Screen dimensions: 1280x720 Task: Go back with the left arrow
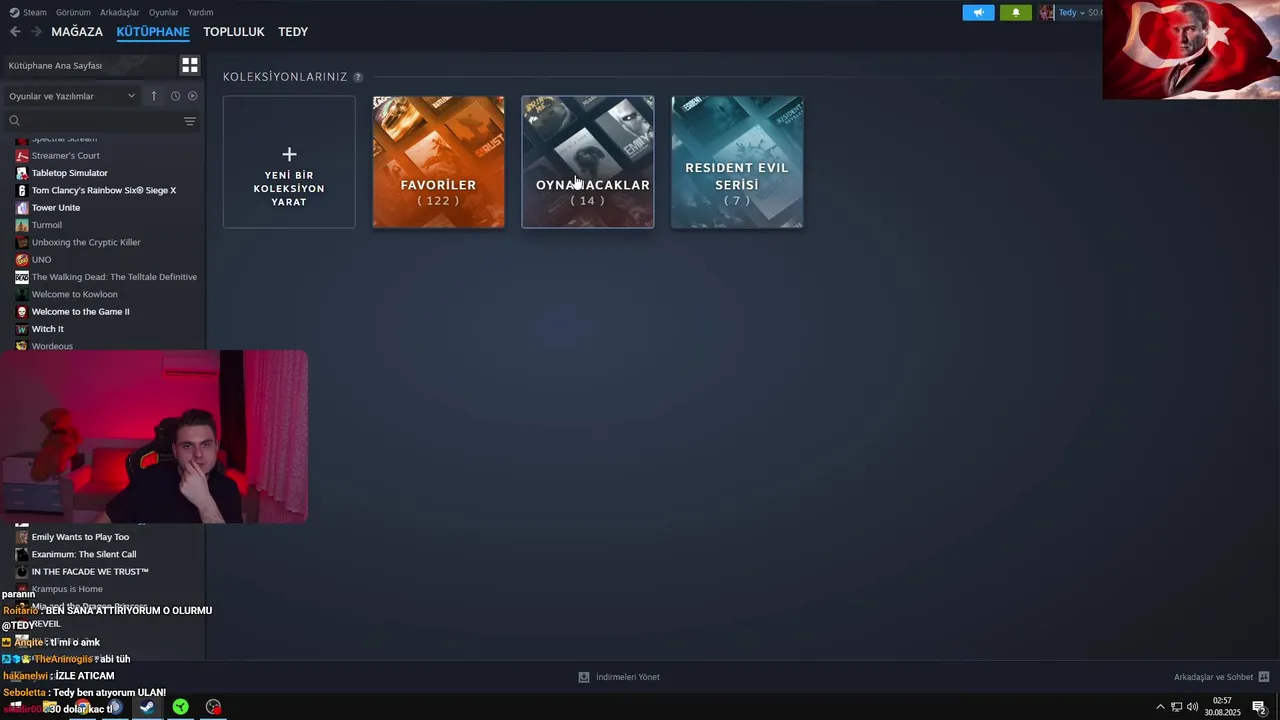(x=15, y=32)
